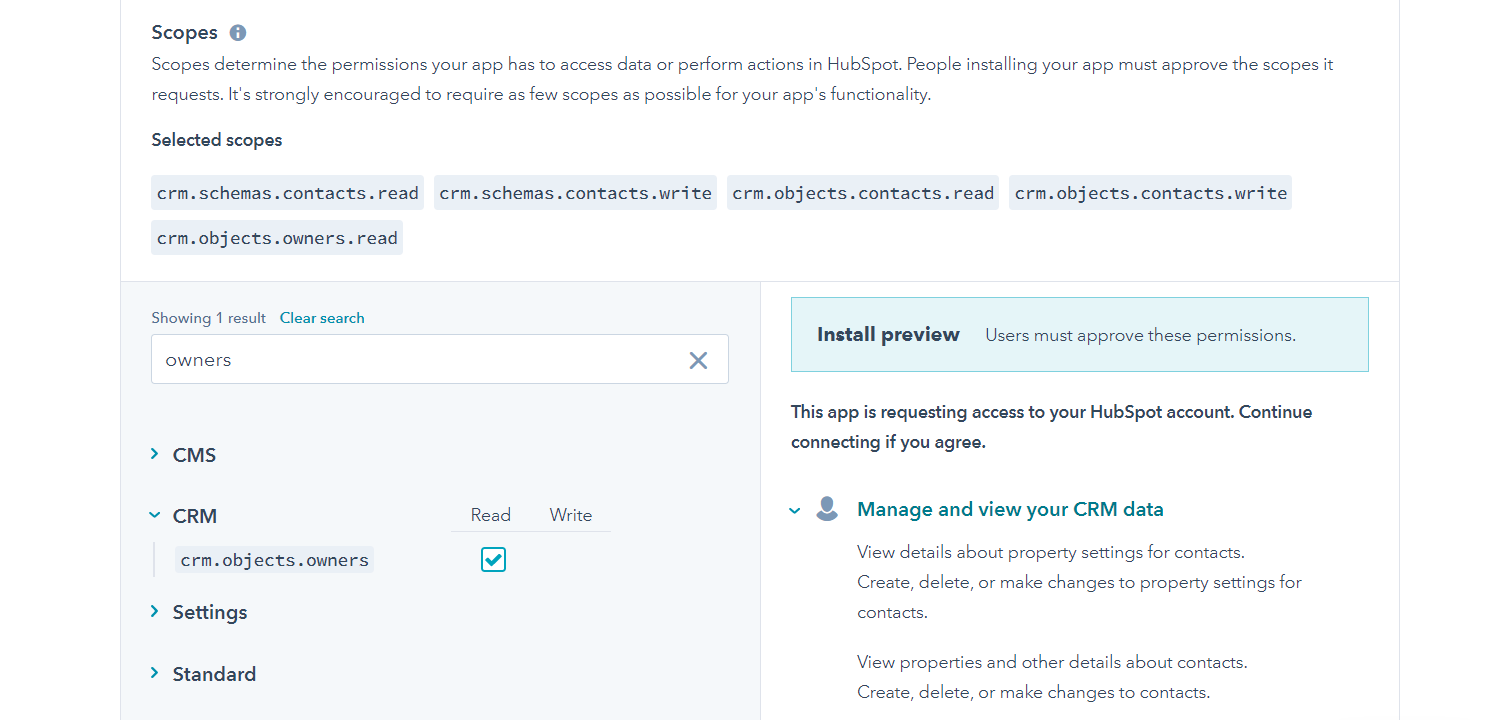Image resolution: width=1500 pixels, height=720 pixels.
Task: Click the crm.objects.owners.read selected scope tag
Action: (277, 238)
